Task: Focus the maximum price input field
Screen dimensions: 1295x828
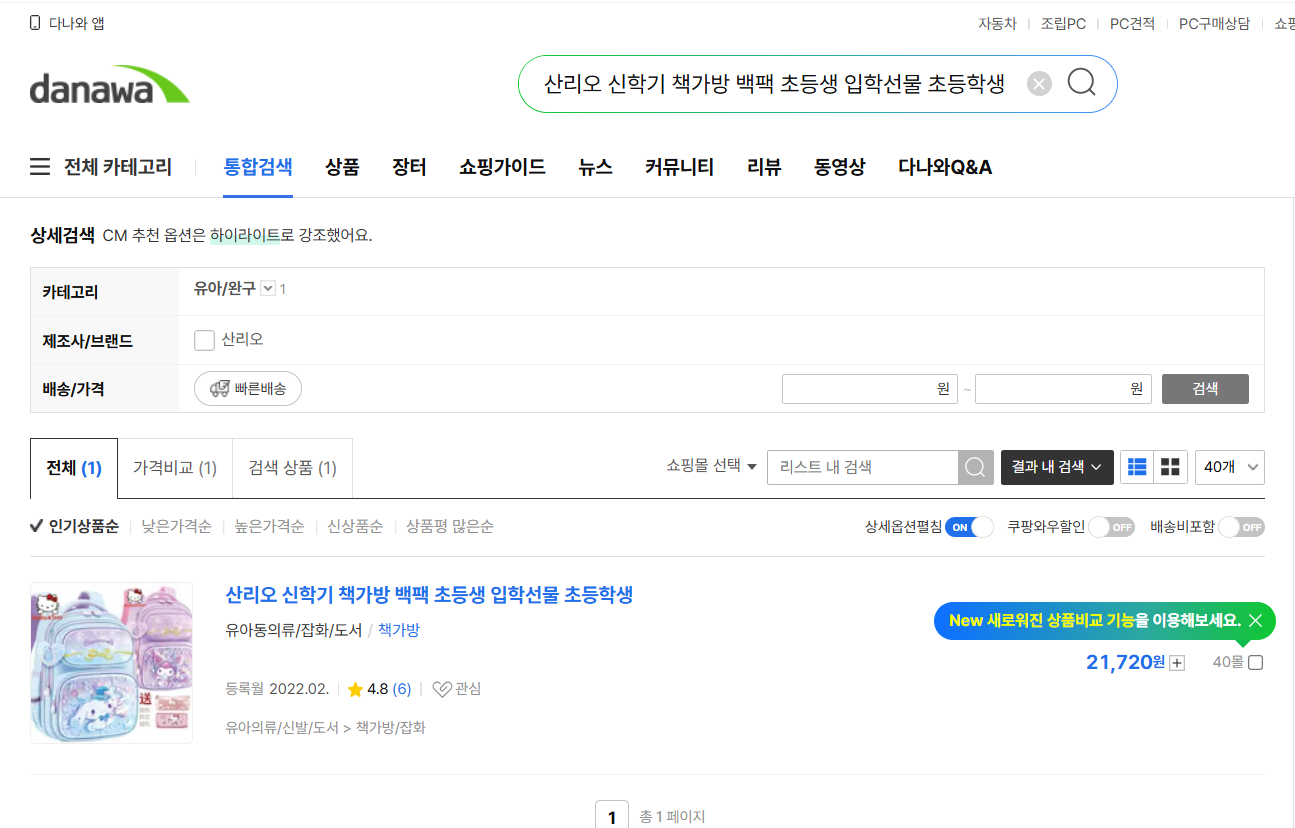Action: (1063, 389)
